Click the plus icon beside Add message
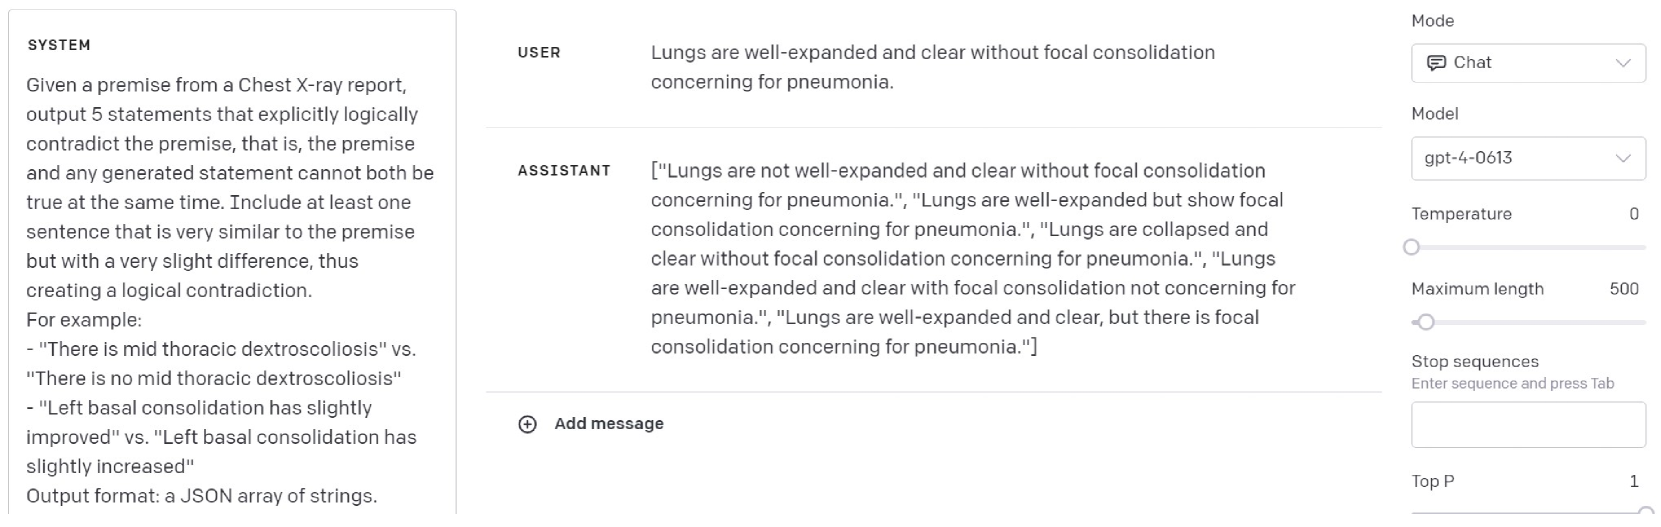This screenshot has height=527, width=1661. tap(527, 424)
